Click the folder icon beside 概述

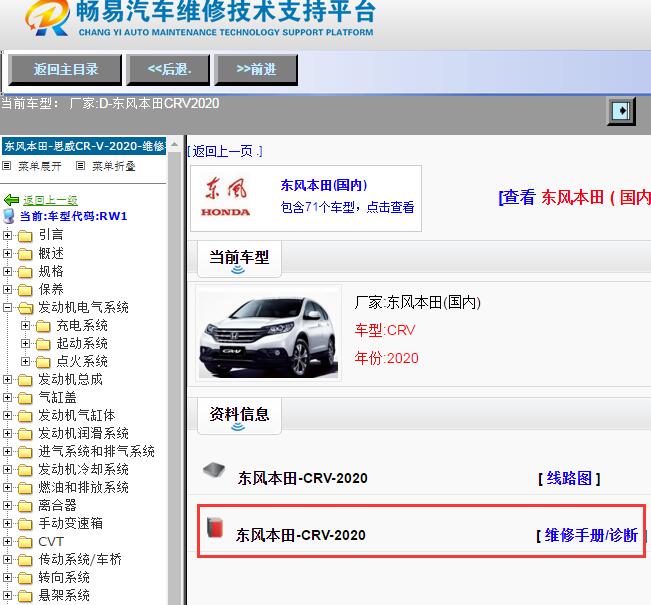click(25, 254)
